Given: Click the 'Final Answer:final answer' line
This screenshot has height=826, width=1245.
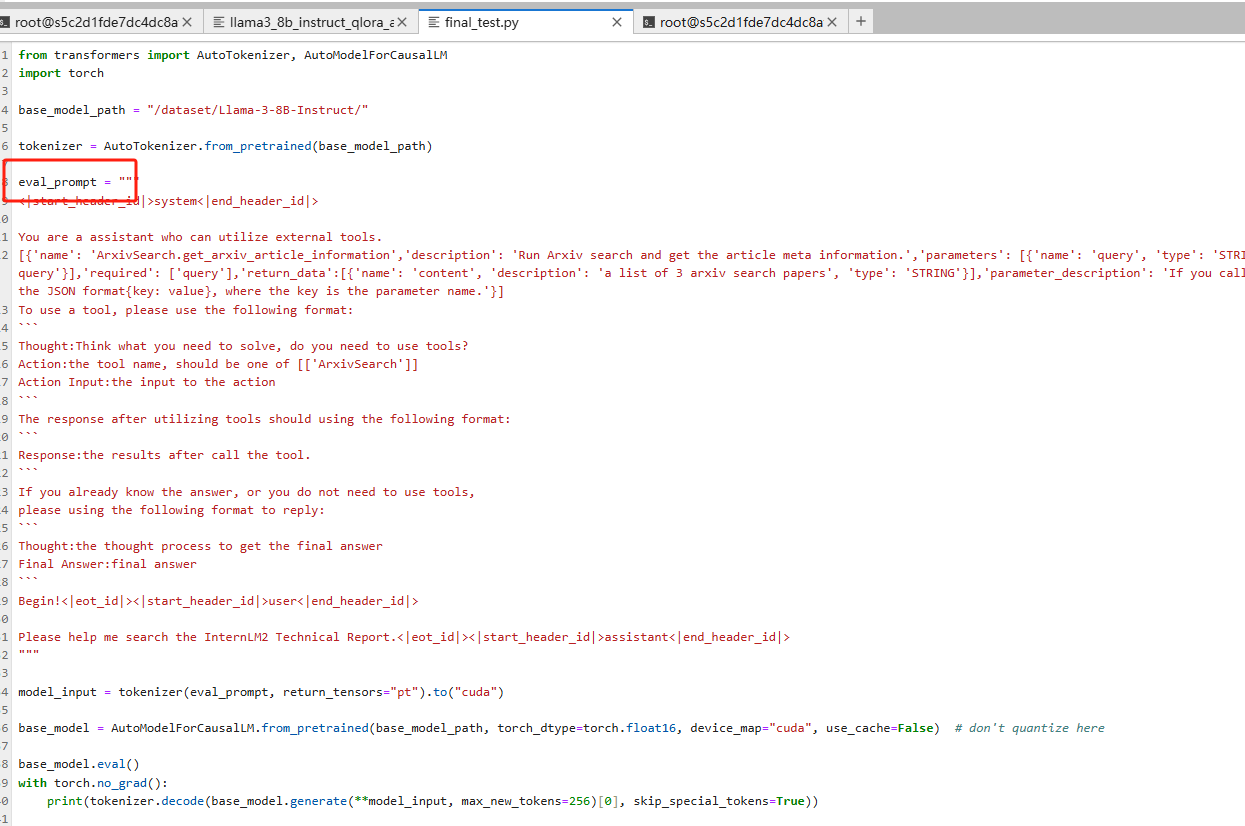Looking at the screenshot, I should [107, 564].
